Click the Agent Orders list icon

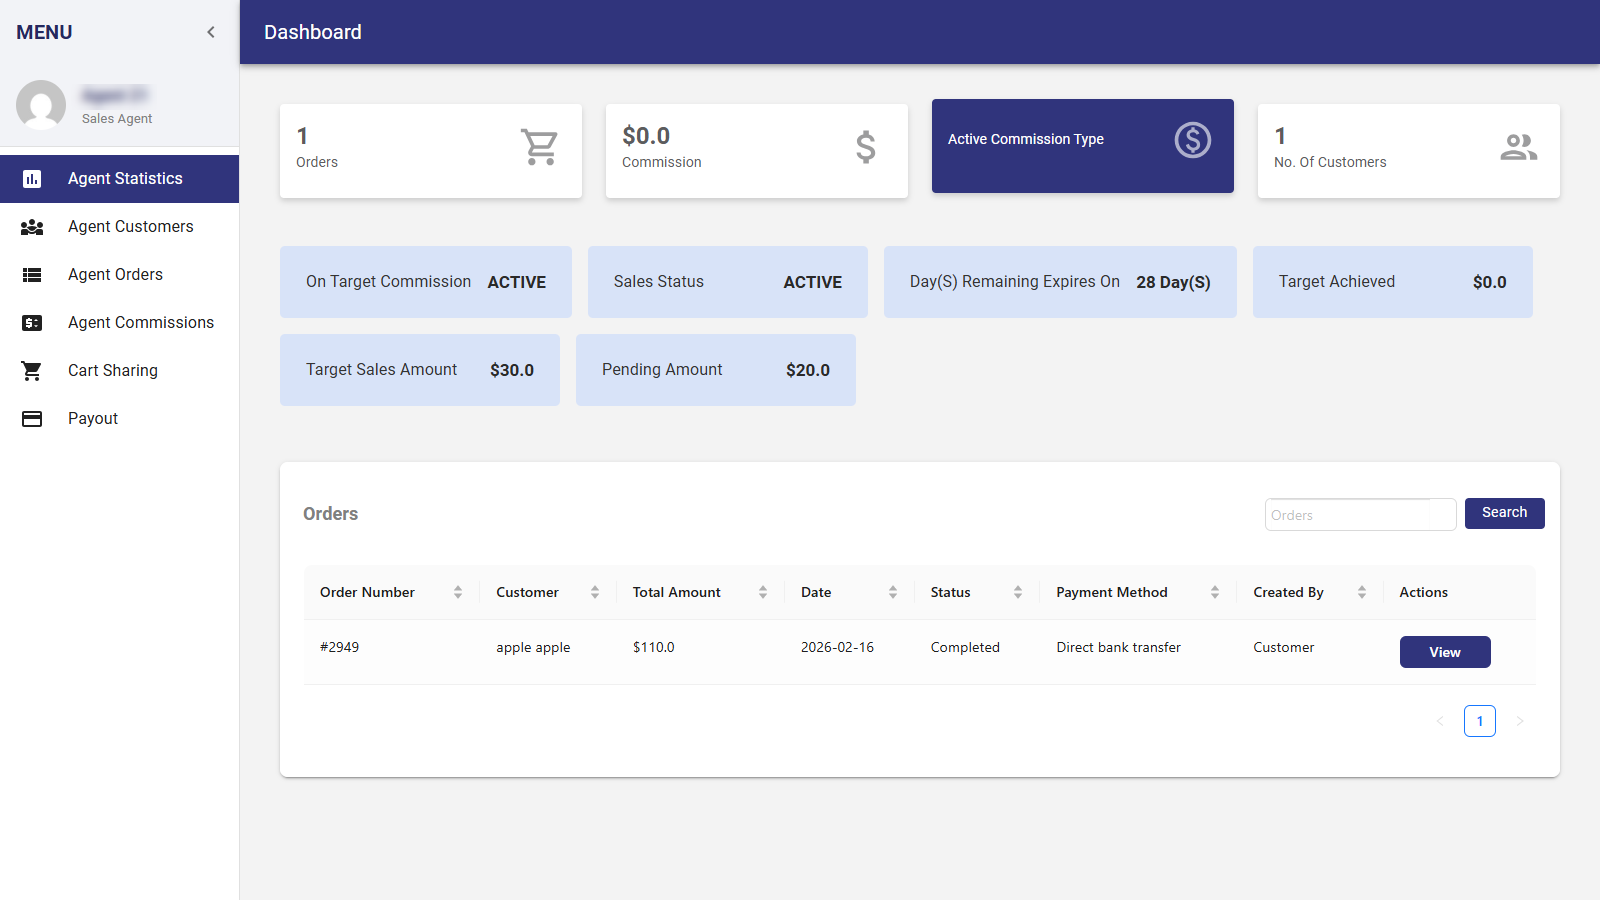pos(32,275)
